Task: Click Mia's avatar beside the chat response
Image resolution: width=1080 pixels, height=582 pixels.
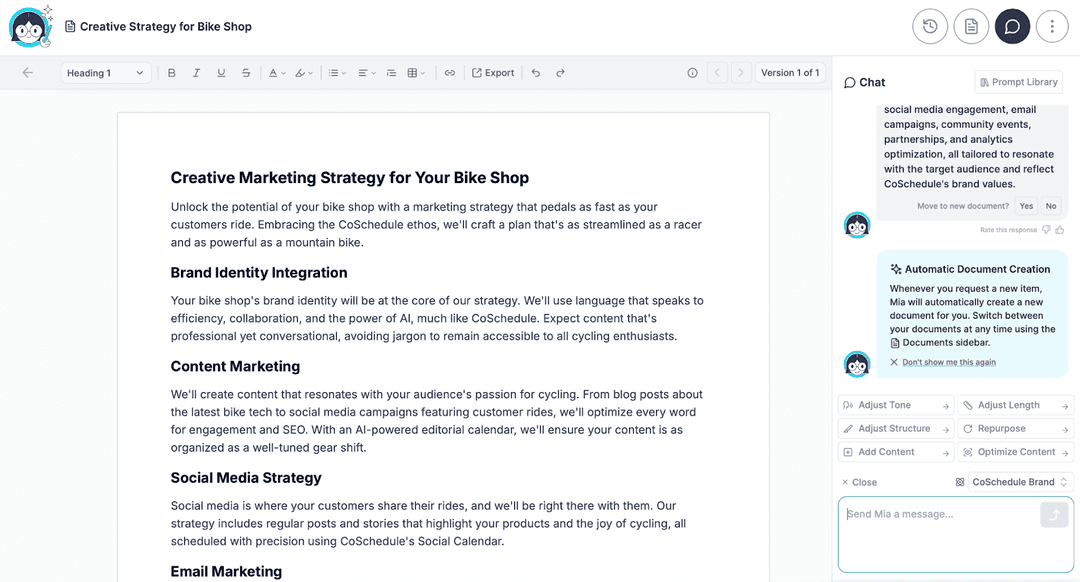Action: pyautogui.click(x=857, y=225)
